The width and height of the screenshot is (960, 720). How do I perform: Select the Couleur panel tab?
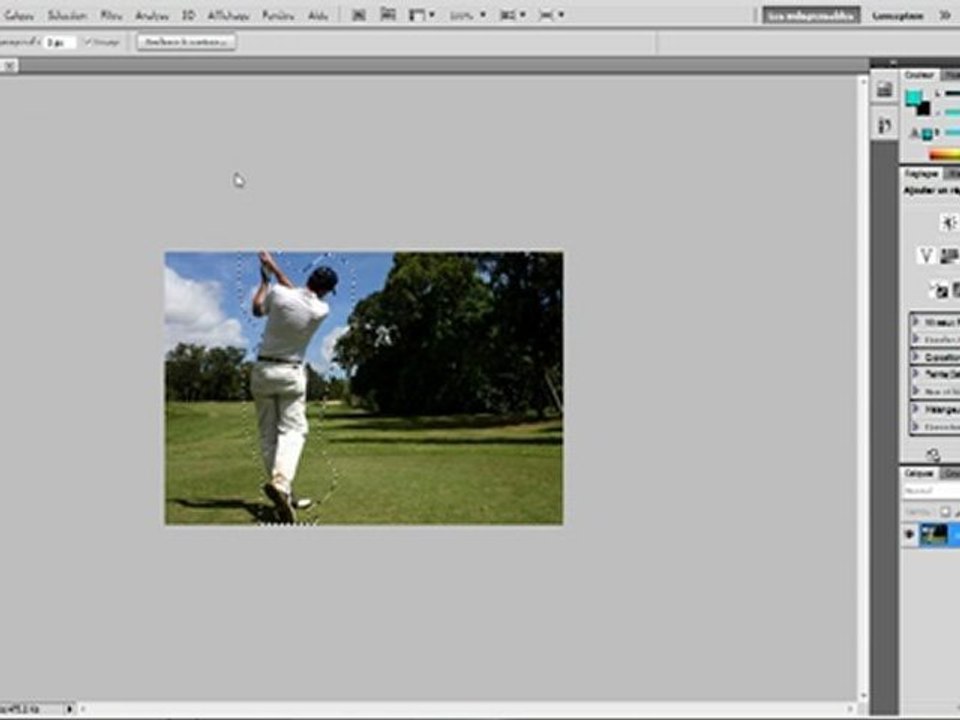point(918,75)
